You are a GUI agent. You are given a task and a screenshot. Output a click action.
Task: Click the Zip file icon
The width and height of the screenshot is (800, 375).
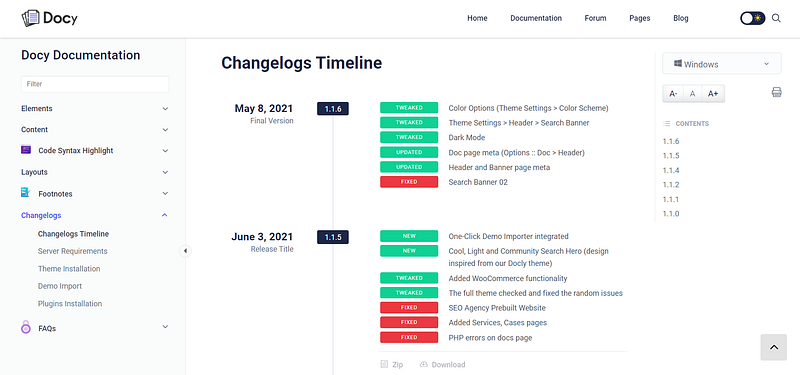[x=384, y=364]
